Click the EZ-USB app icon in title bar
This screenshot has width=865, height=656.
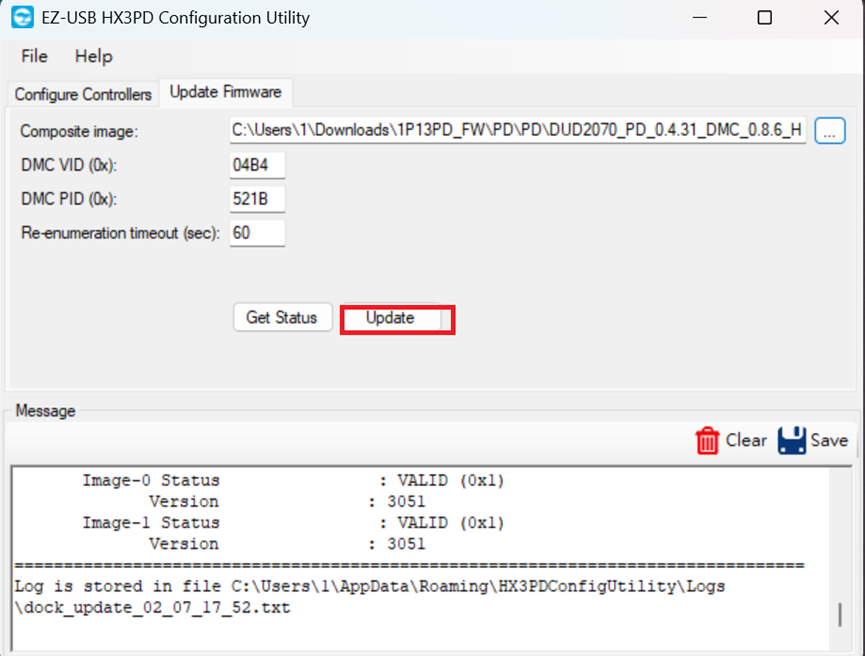(23, 17)
